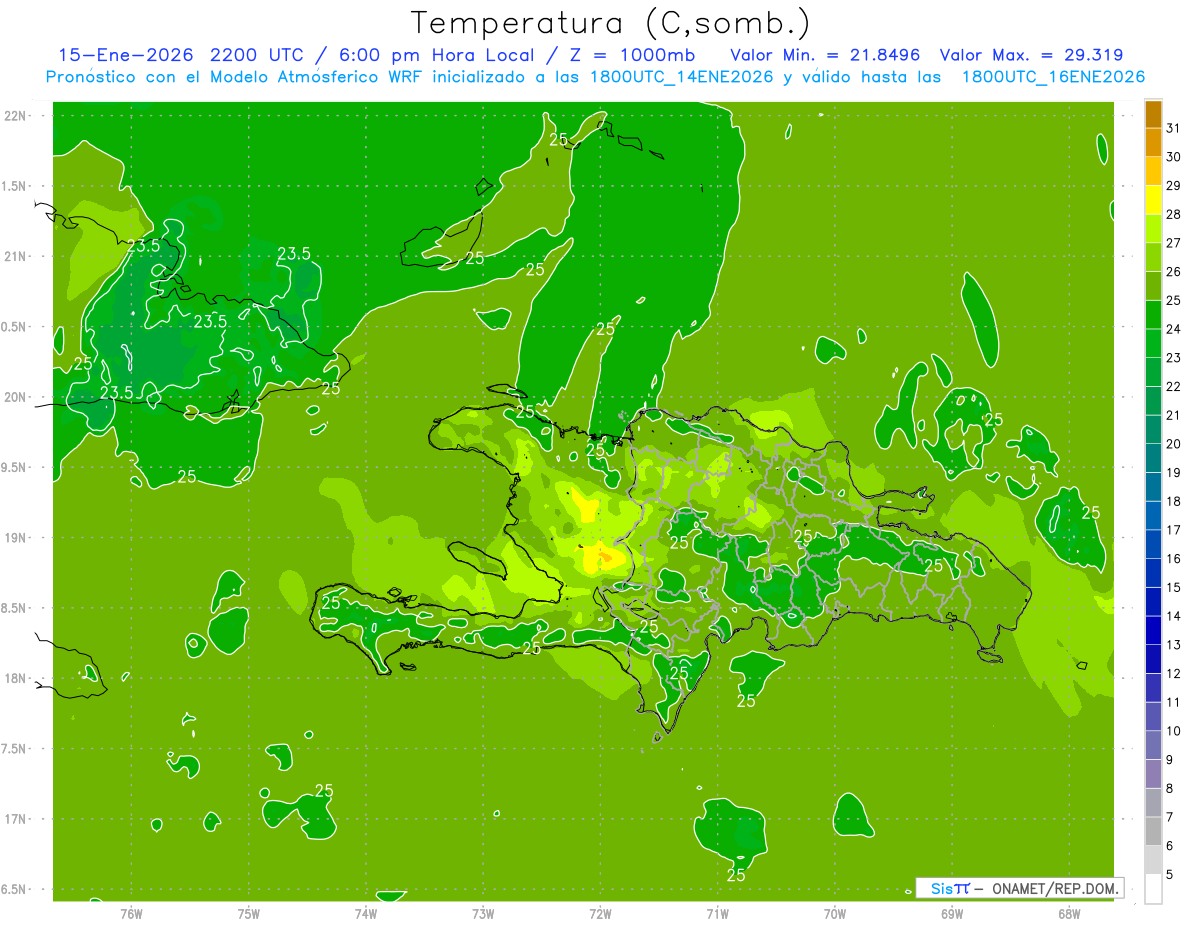This screenshot has width=1200, height=927.
Task: Click the "21N" latitude axis label
Action: [17, 256]
